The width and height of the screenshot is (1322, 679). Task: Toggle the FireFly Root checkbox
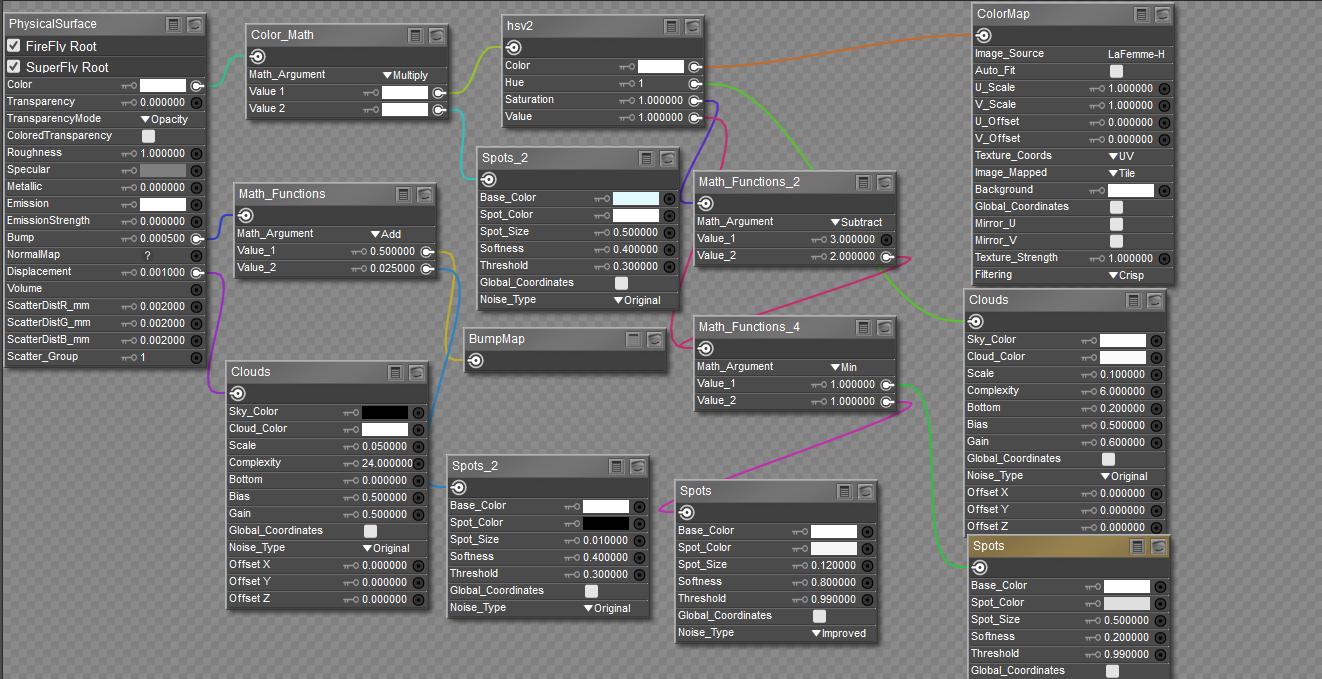point(14,46)
